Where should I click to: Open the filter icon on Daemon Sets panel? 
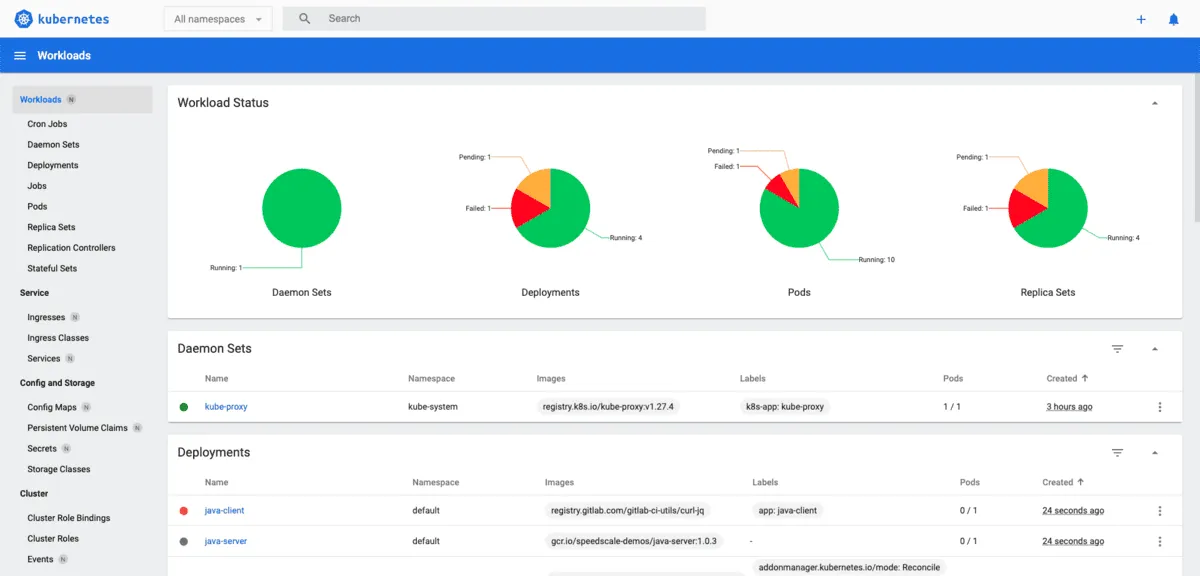pyautogui.click(x=1117, y=348)
